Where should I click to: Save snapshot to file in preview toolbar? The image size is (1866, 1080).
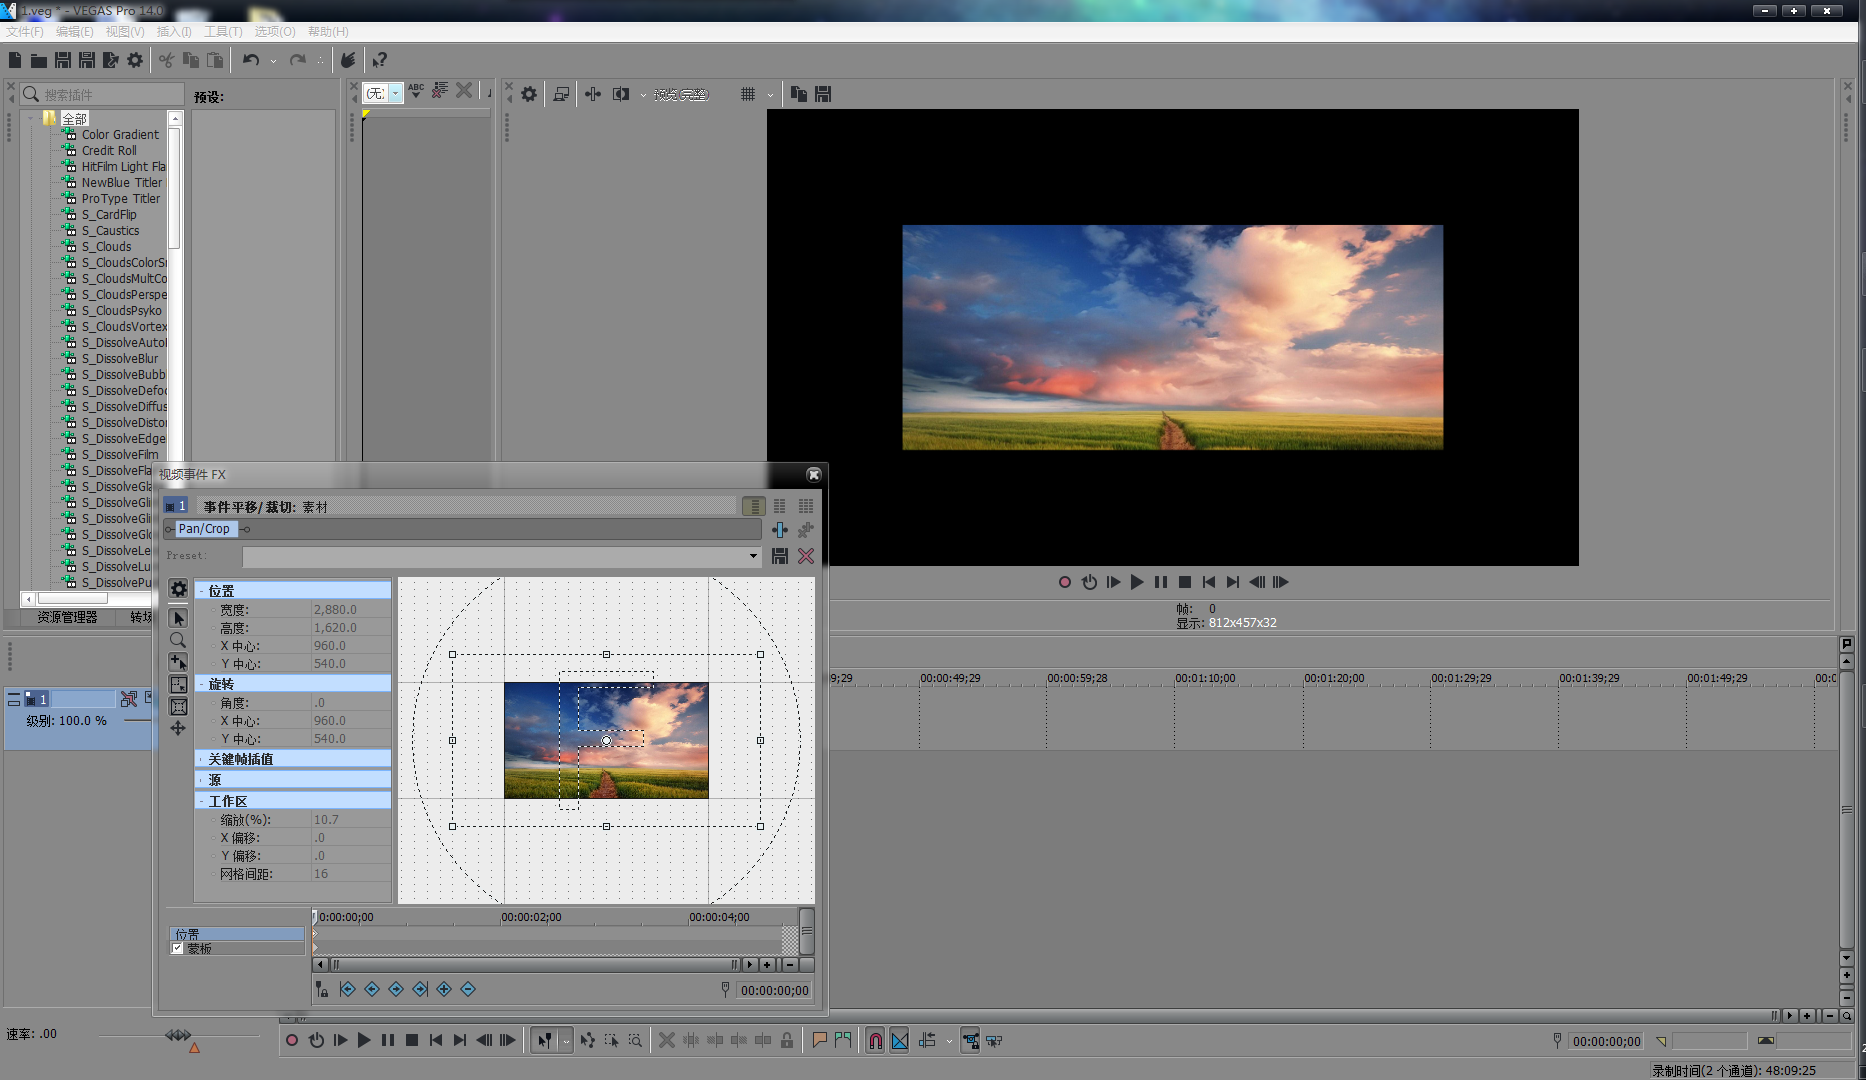coord(823,94)
